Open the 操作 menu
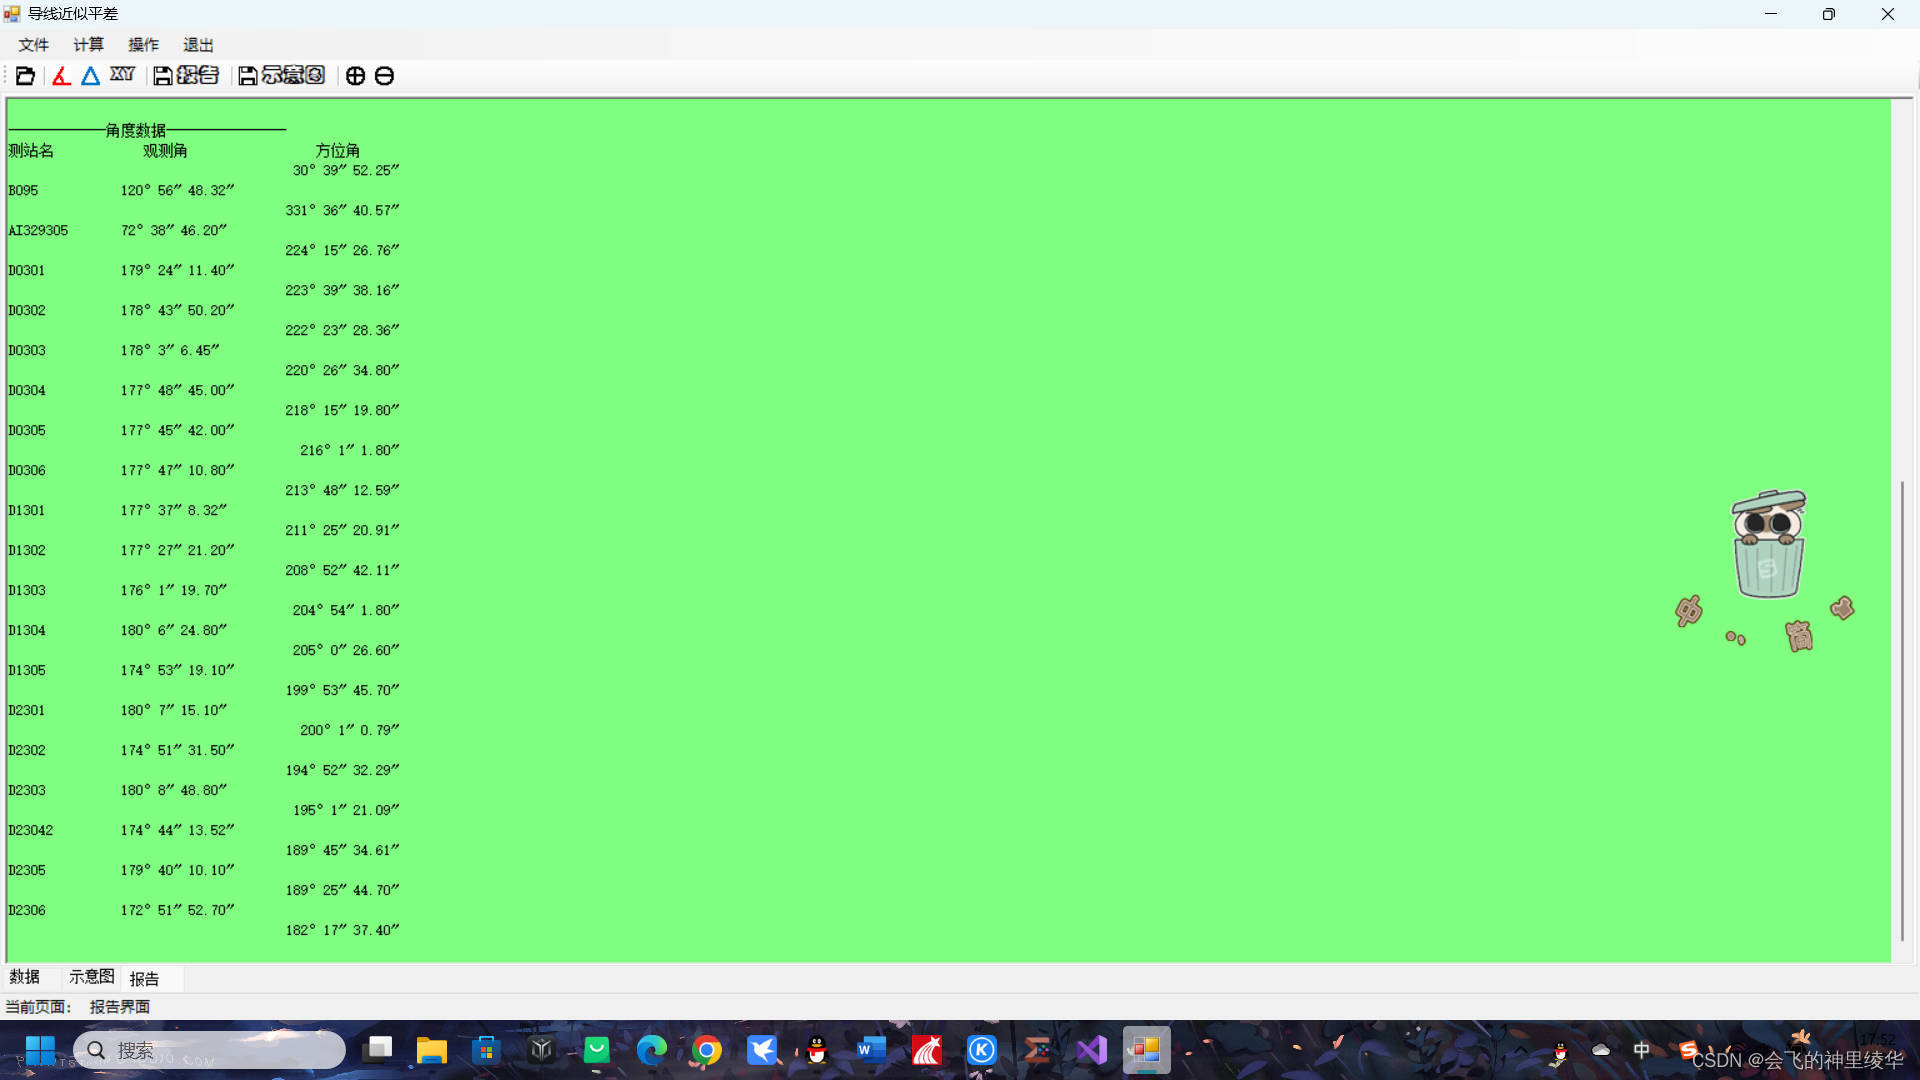 coord(143,45)
